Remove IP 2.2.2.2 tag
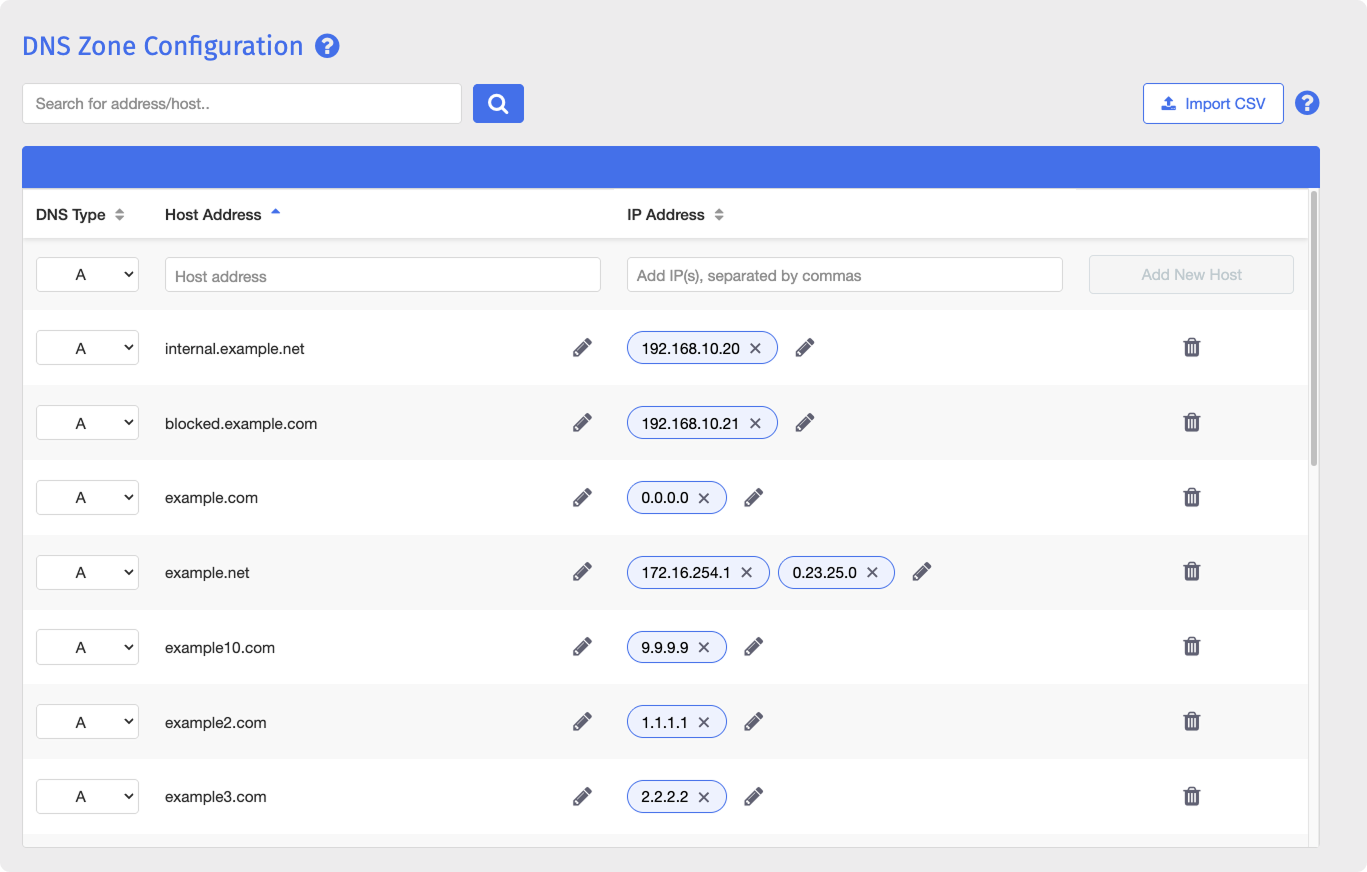This screenshot has width=1367, height=872. [x=704, y=797]
